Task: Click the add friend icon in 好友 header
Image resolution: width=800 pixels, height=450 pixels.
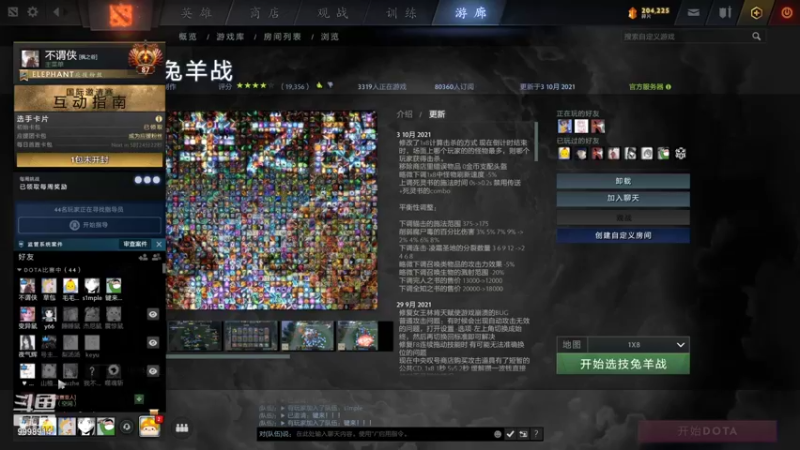Action: click(143, 257)
